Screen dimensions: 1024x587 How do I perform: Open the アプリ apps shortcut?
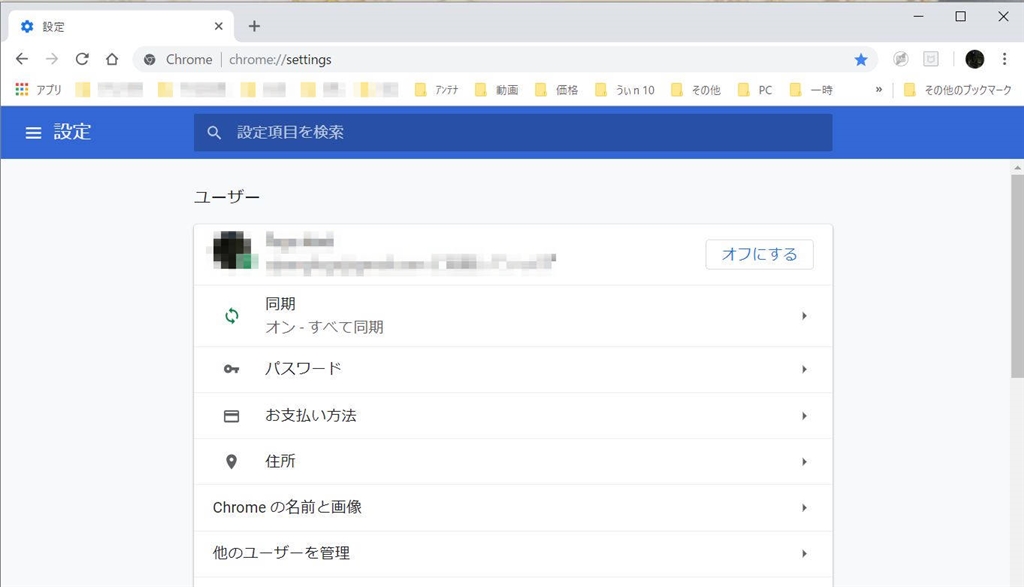click(38, 89)
